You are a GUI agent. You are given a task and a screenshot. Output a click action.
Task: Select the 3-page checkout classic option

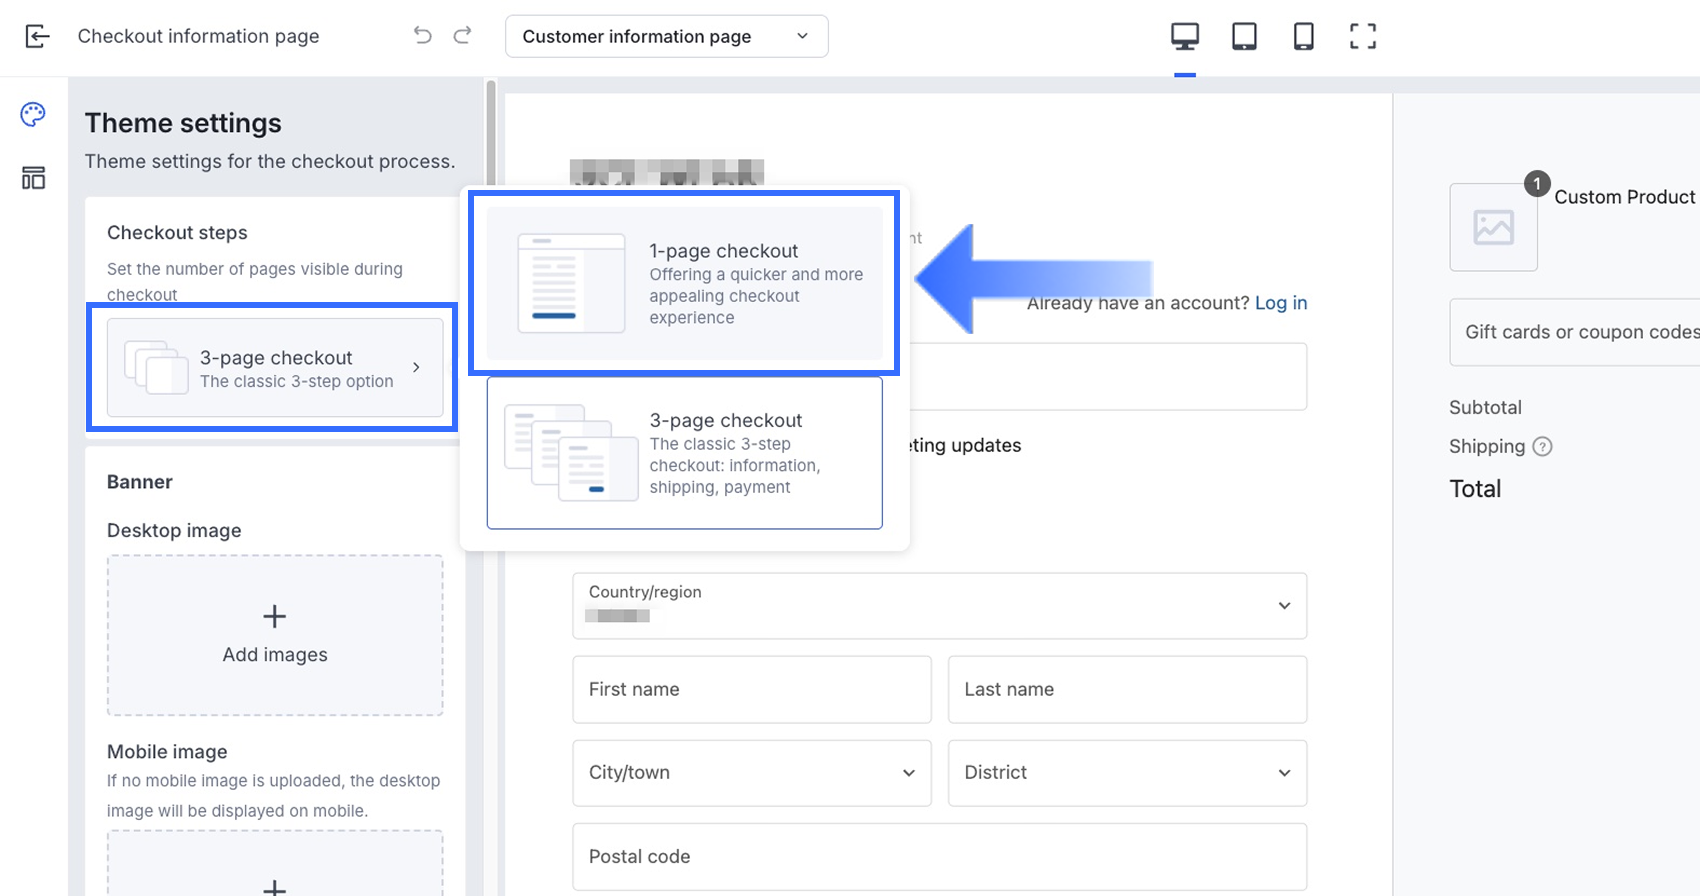click(684, 453)
